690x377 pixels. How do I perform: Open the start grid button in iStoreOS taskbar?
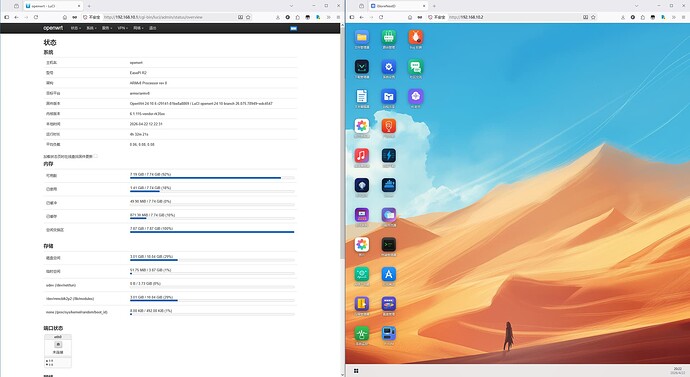356,371
